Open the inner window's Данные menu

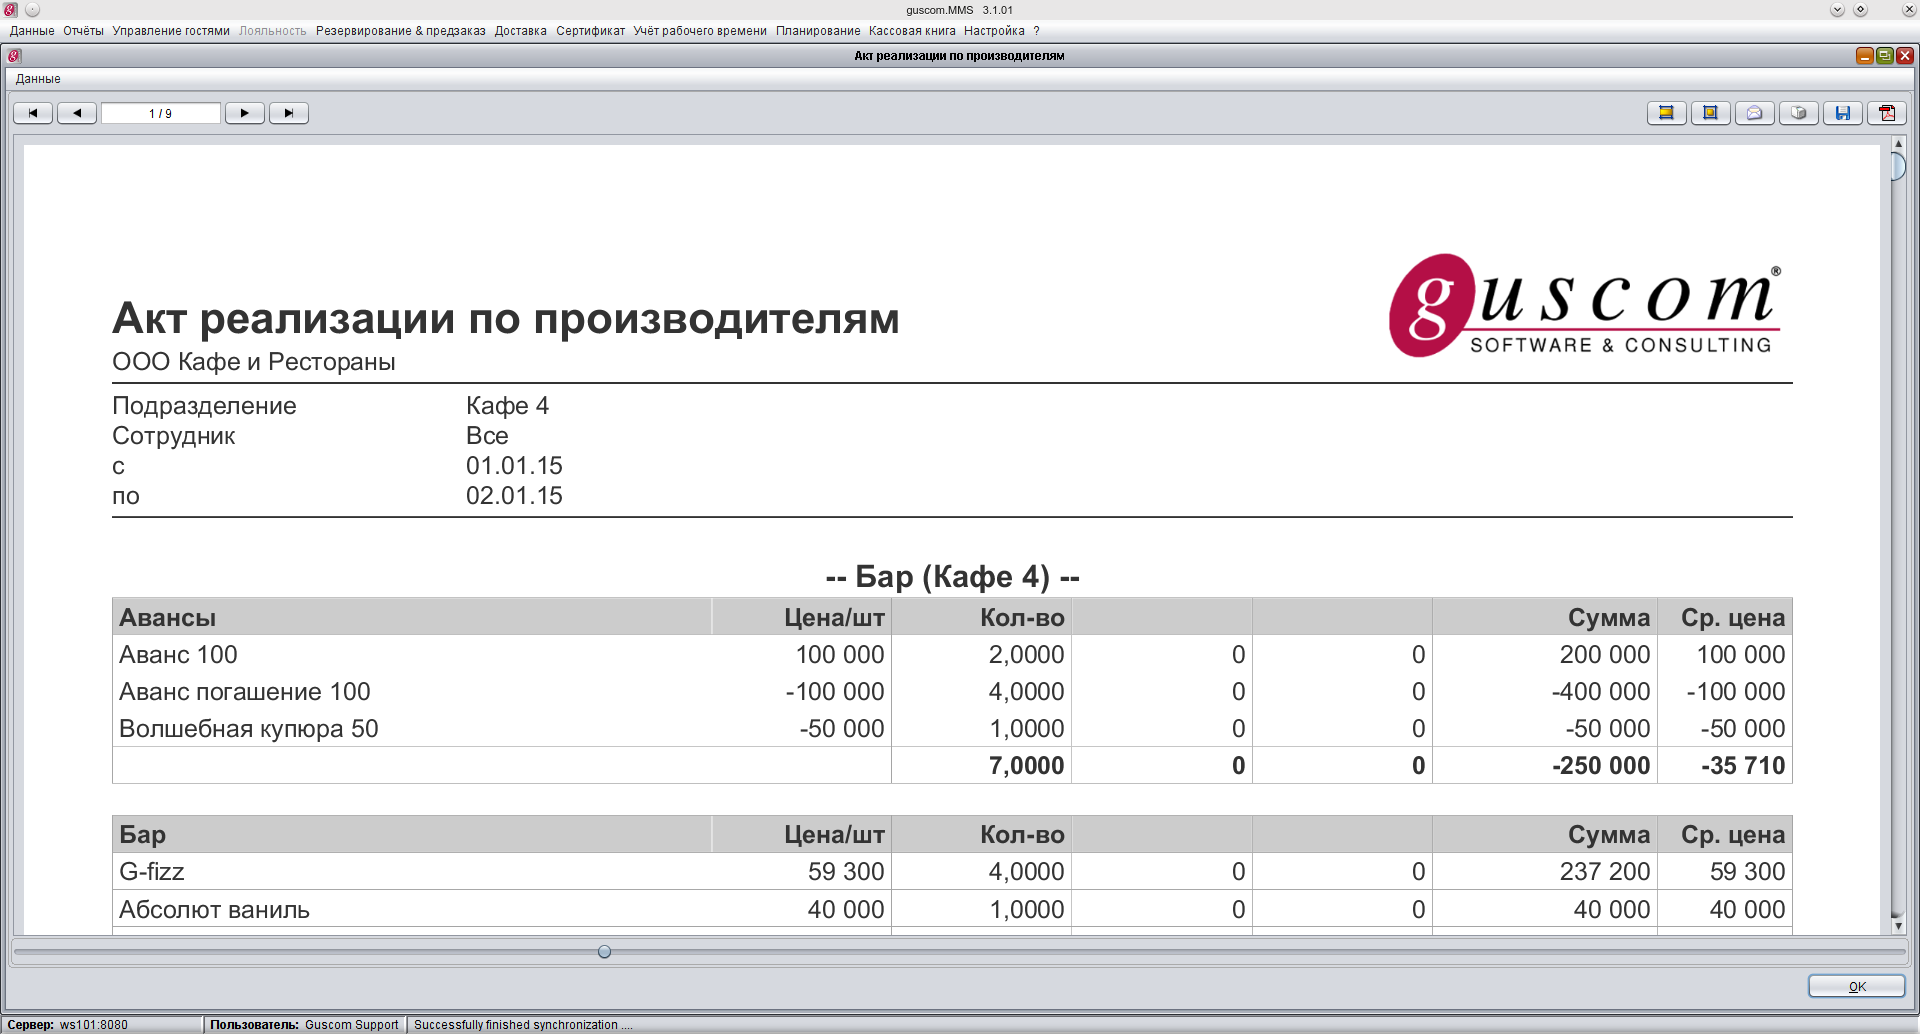pos(38,79)
